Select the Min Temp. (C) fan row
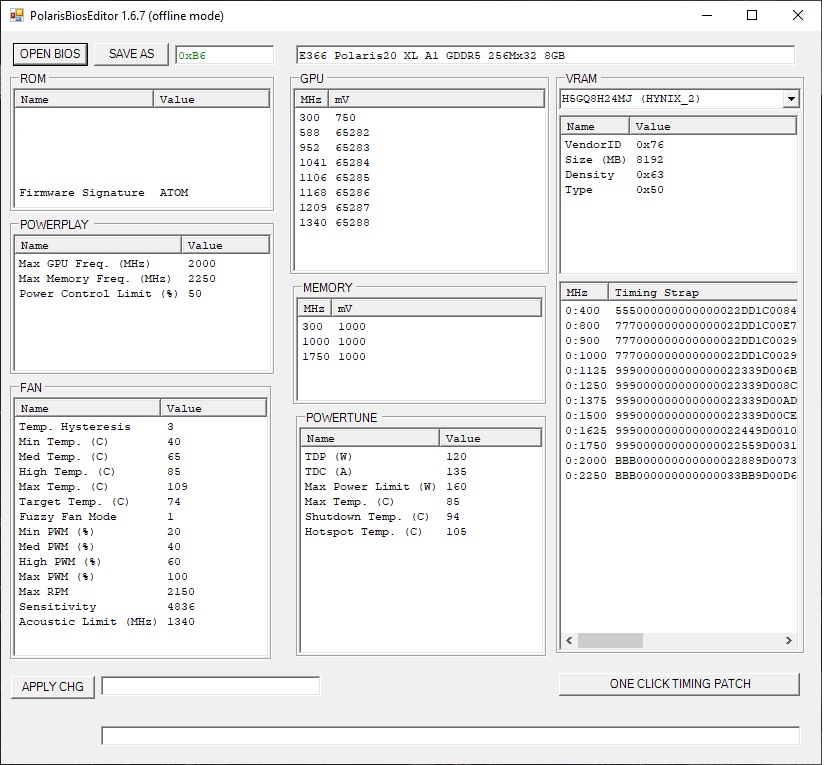Image resolution: width=824 pixels, height=765 pixels. pos(140,442)
